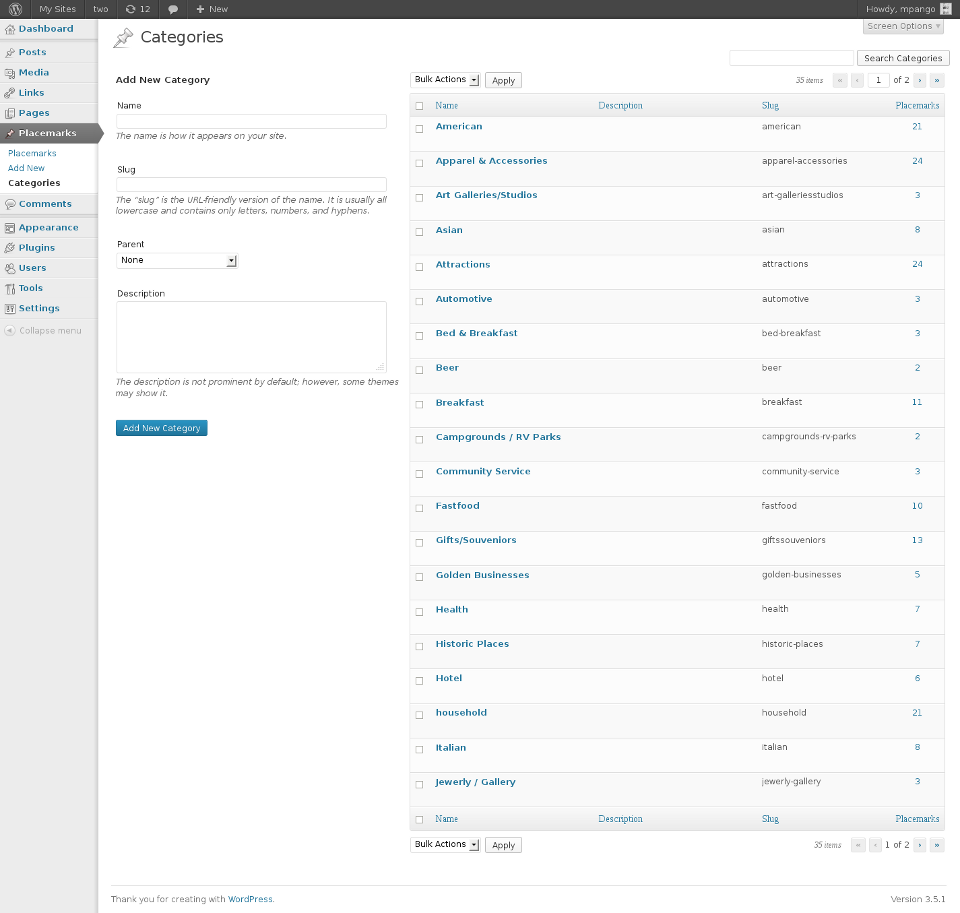Viewport: 960px width, 913px height.
Task: Click the Pages icon in sidebar
Action: point(10,113)
